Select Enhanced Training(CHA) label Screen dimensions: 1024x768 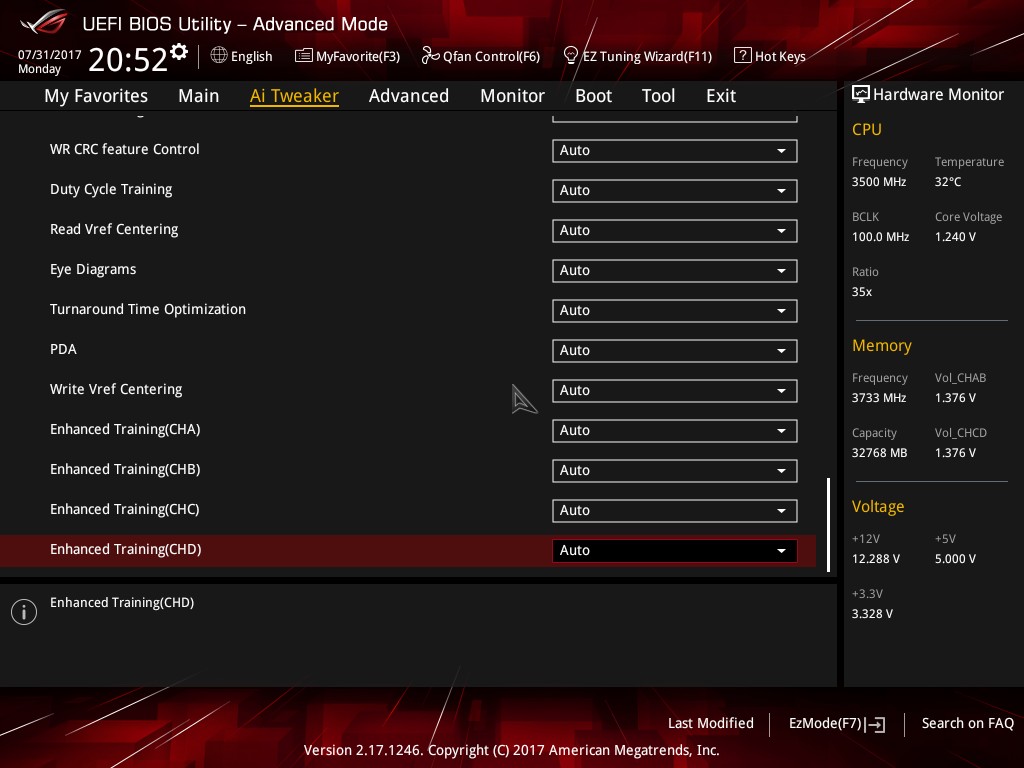(x=125, y=429)
